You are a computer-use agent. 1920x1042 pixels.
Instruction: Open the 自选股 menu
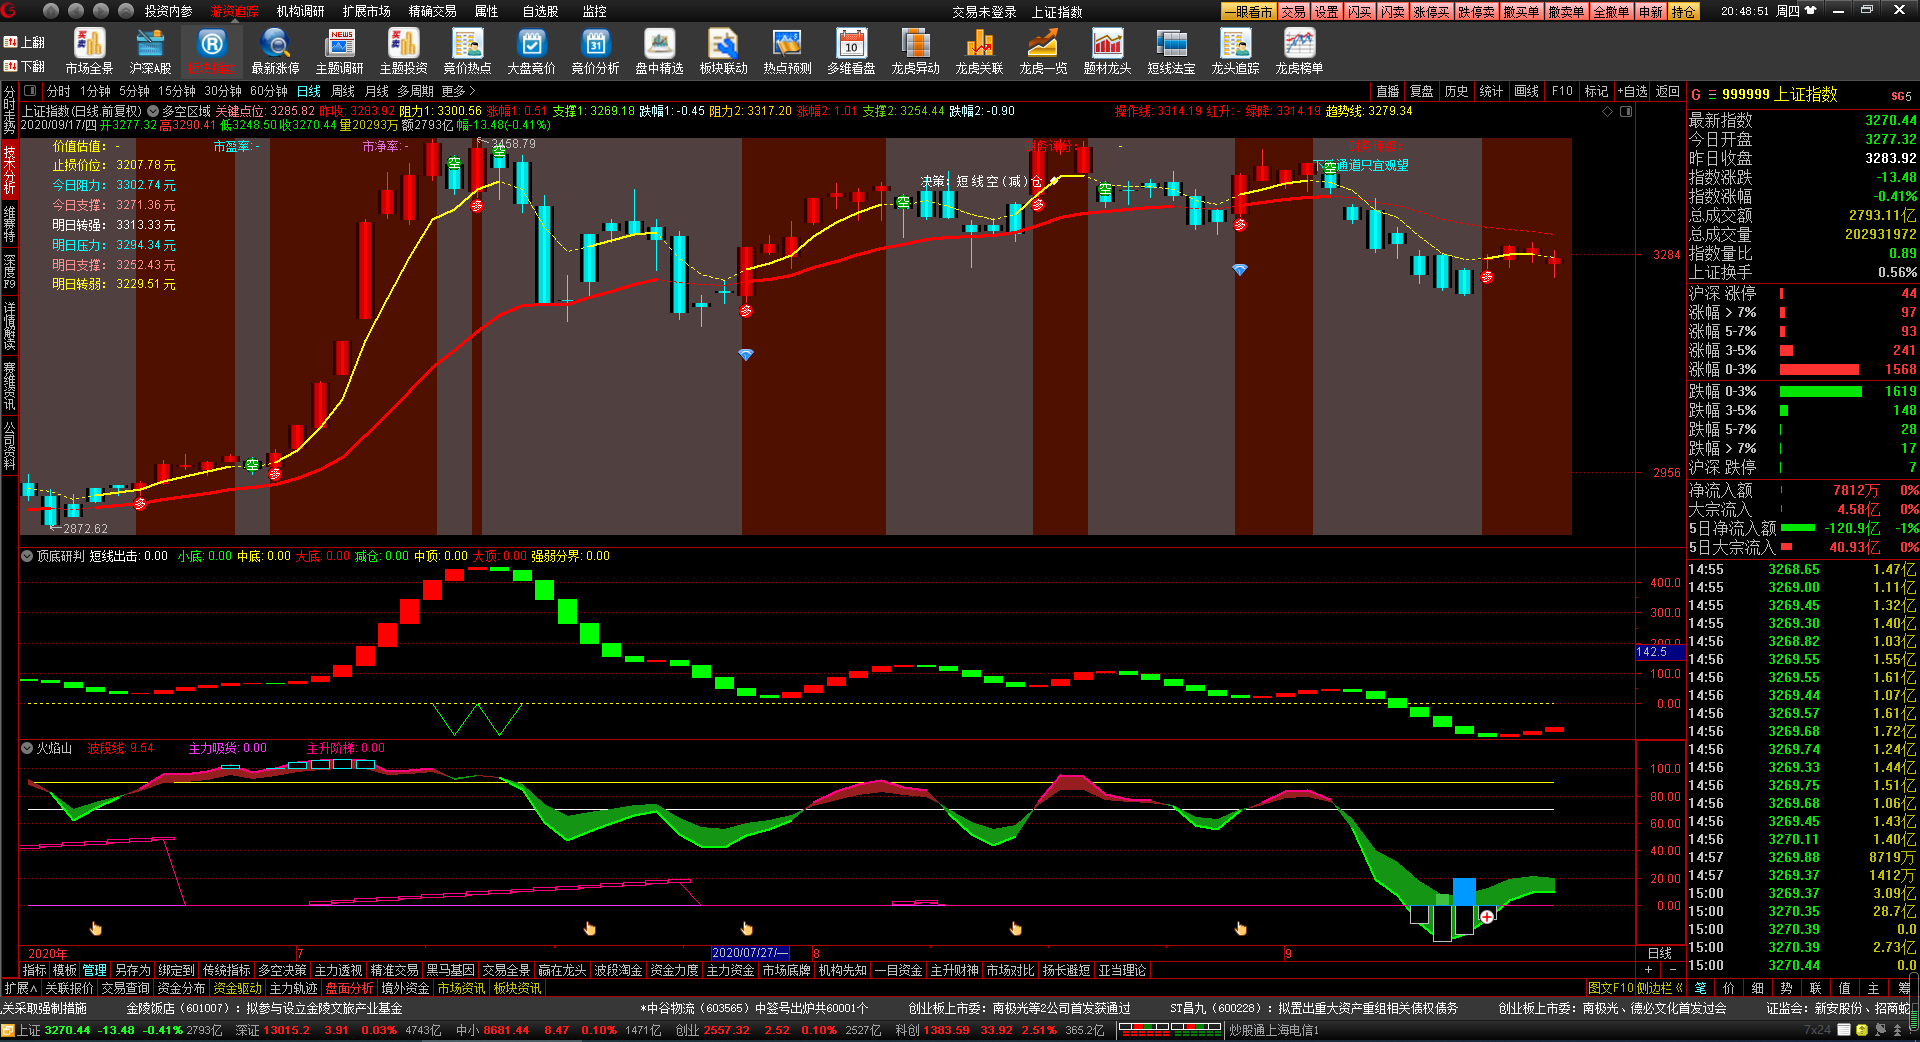pos(541,11)
